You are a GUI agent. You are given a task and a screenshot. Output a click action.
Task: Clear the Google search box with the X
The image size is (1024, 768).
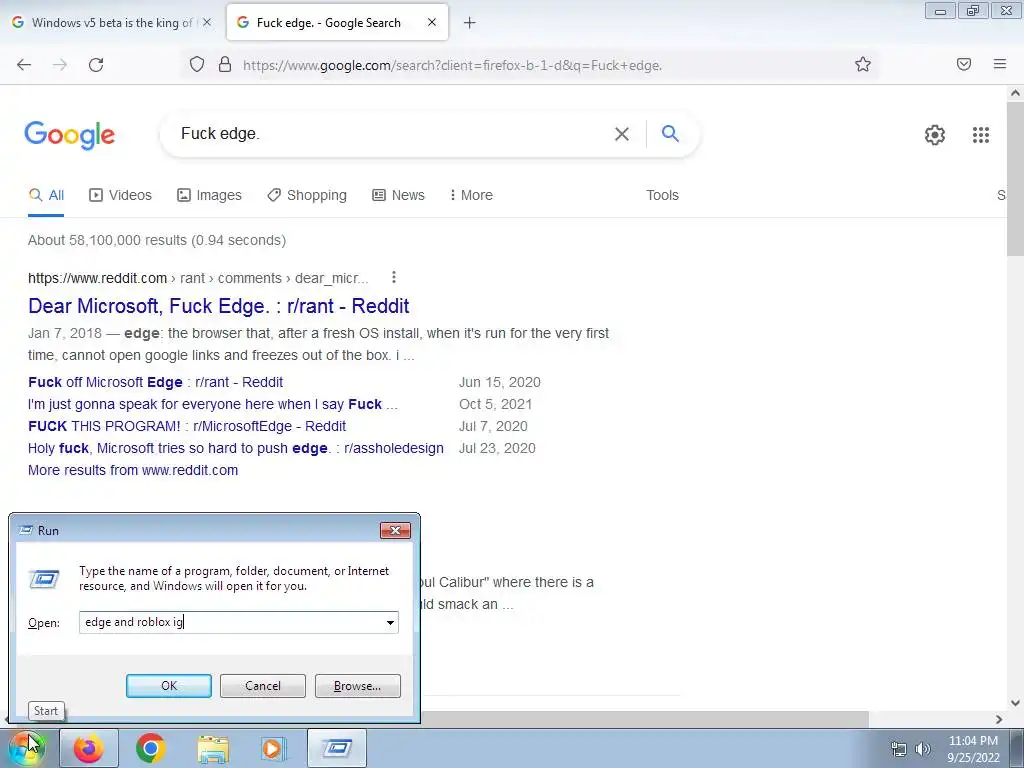[622, 134]
